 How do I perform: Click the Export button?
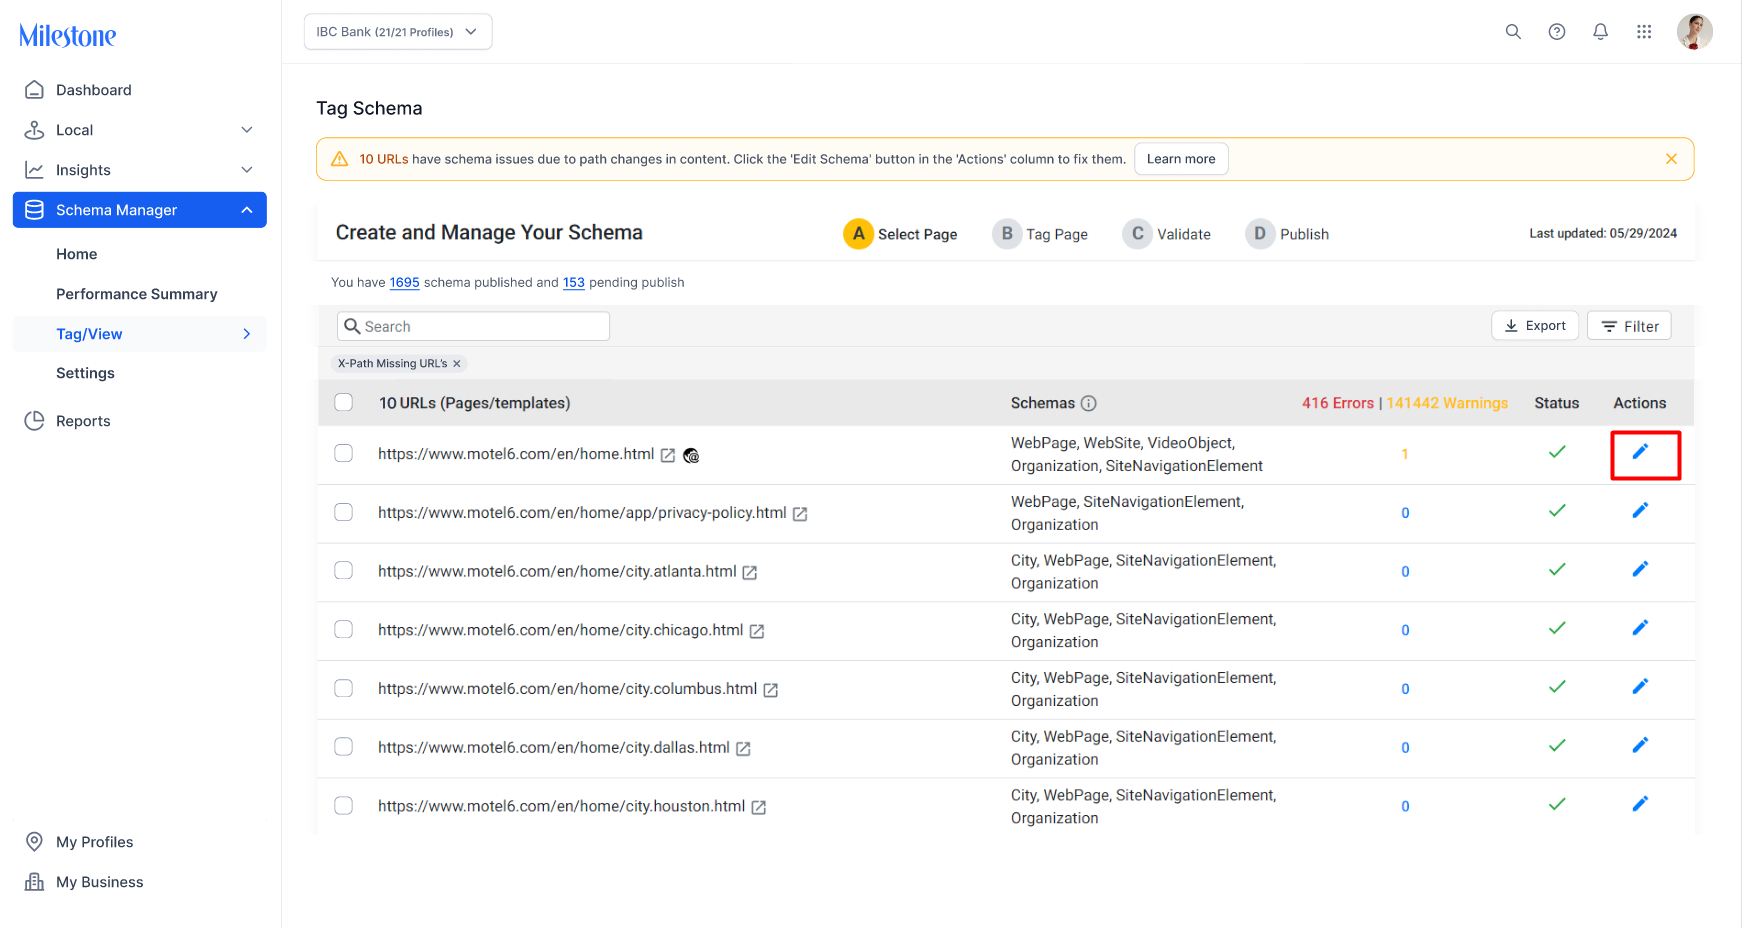(x=1535, y=326)
